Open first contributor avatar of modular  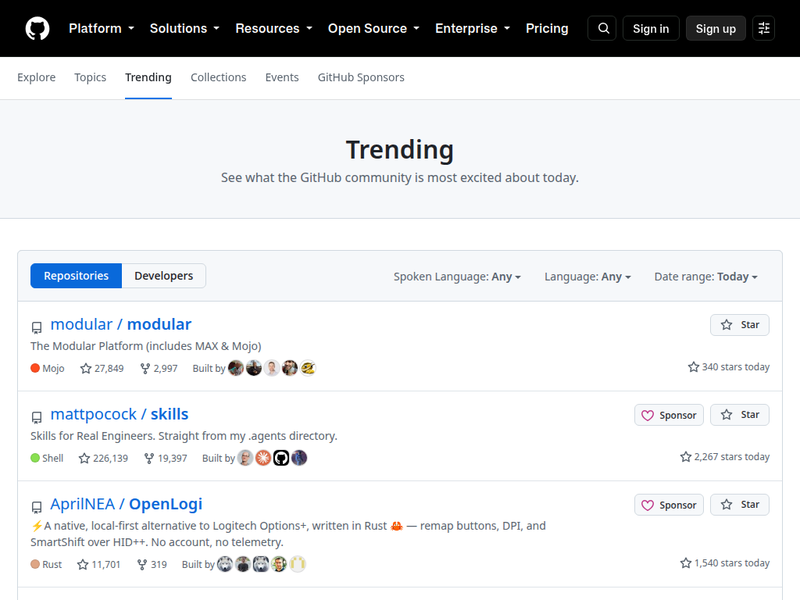[x=236, y=368]
